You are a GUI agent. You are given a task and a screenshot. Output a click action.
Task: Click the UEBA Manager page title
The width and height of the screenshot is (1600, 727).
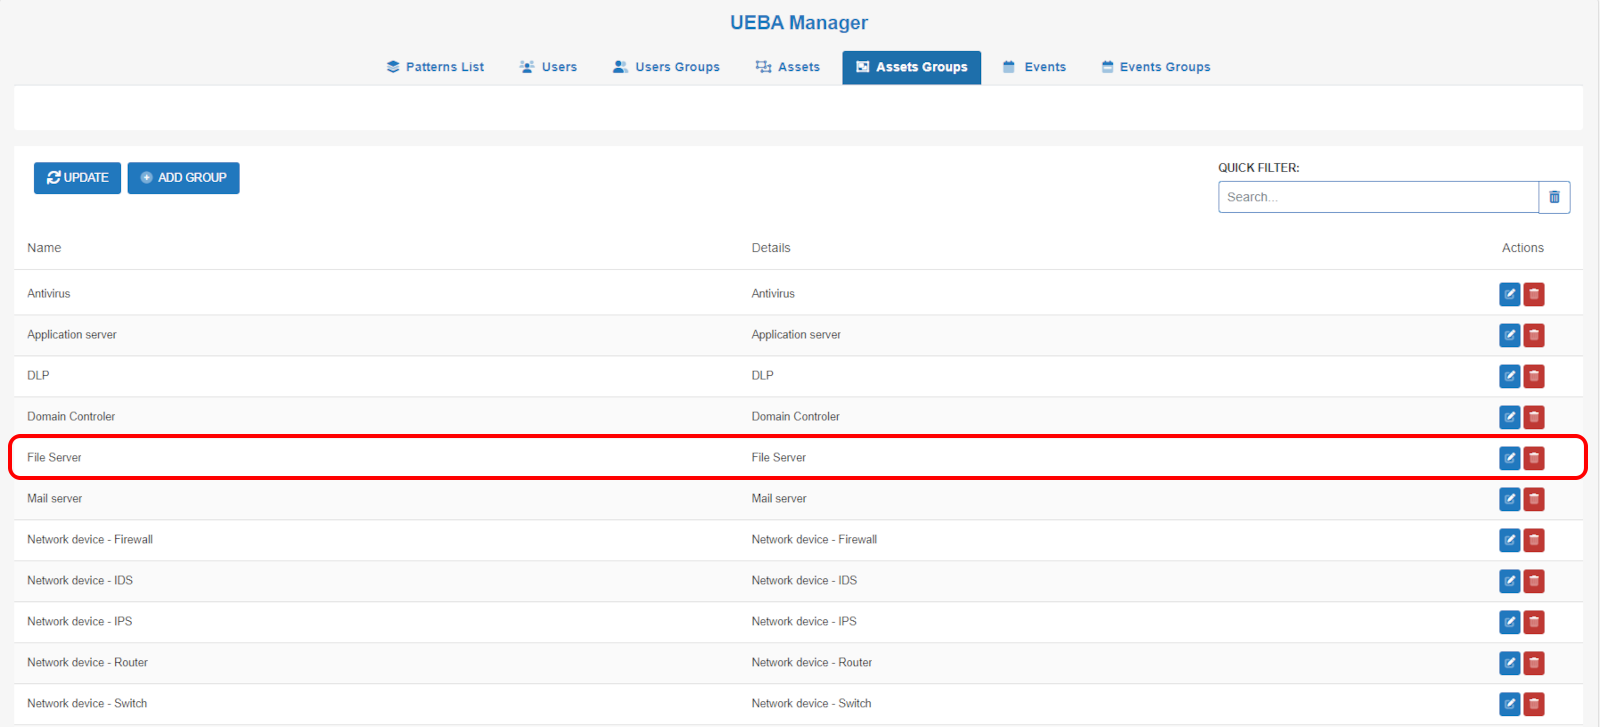point(799,23)
